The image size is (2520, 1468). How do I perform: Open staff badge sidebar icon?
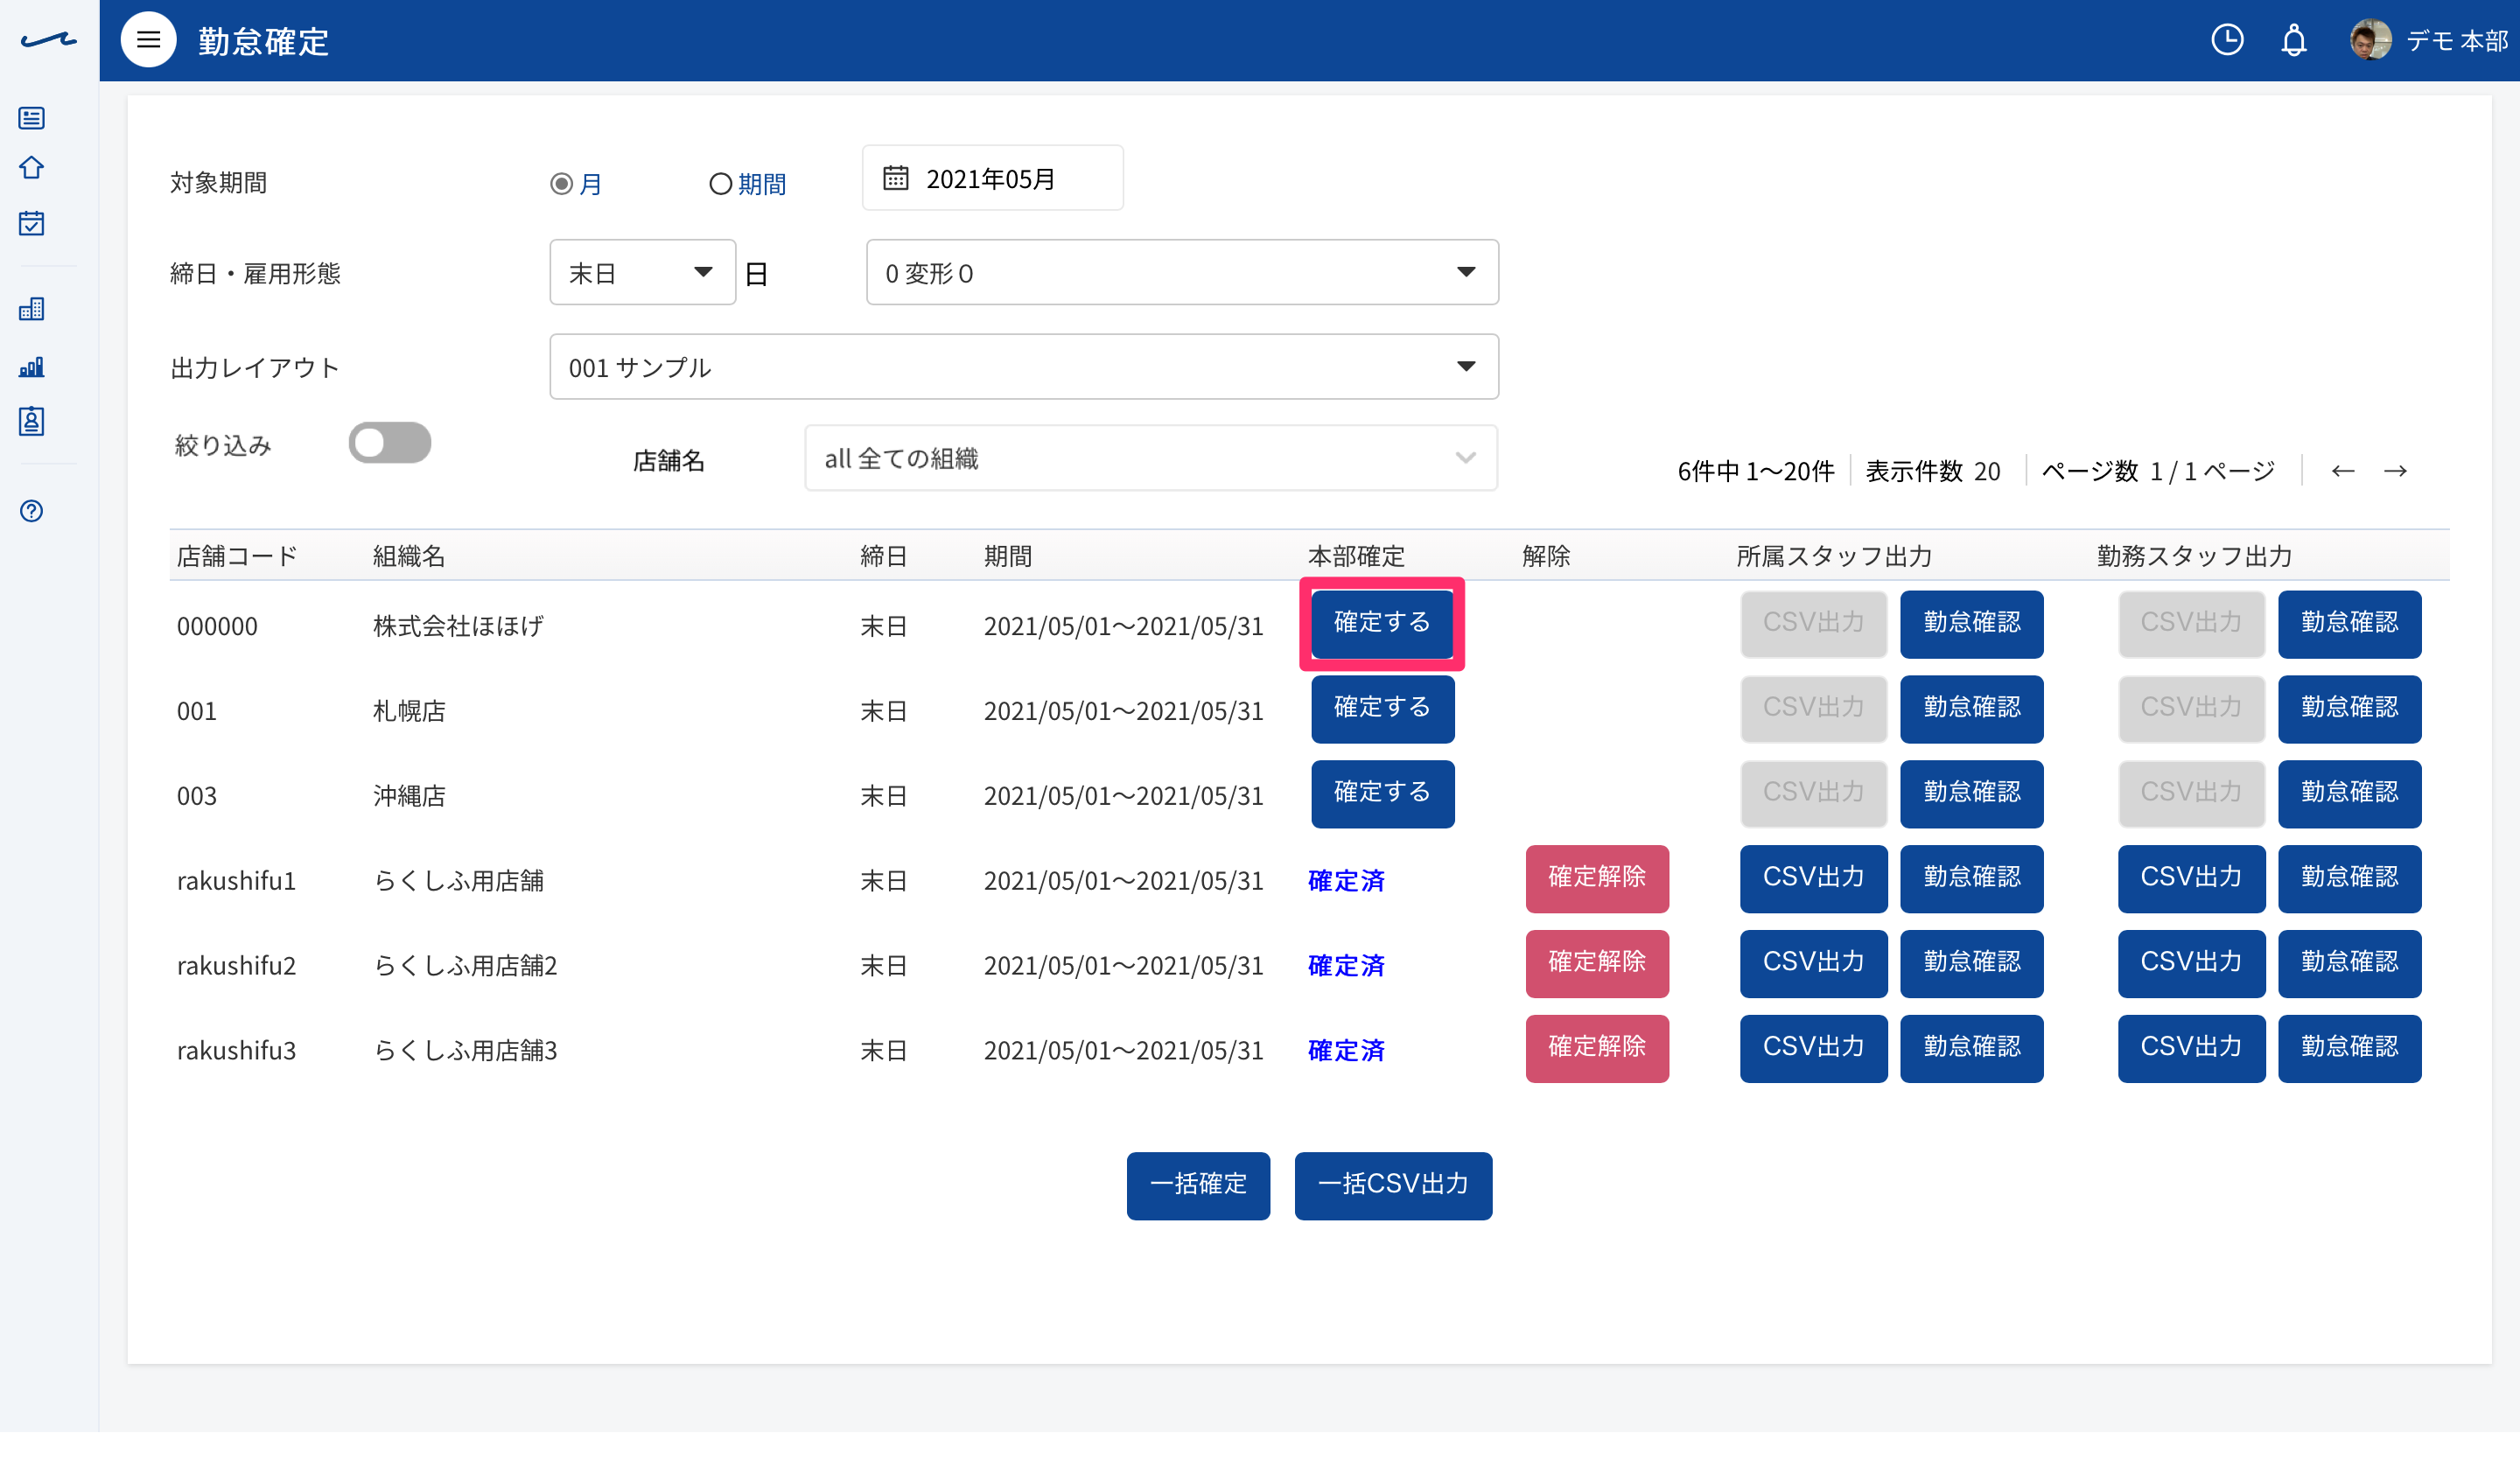pyautogui.click(x=32, y=421)
